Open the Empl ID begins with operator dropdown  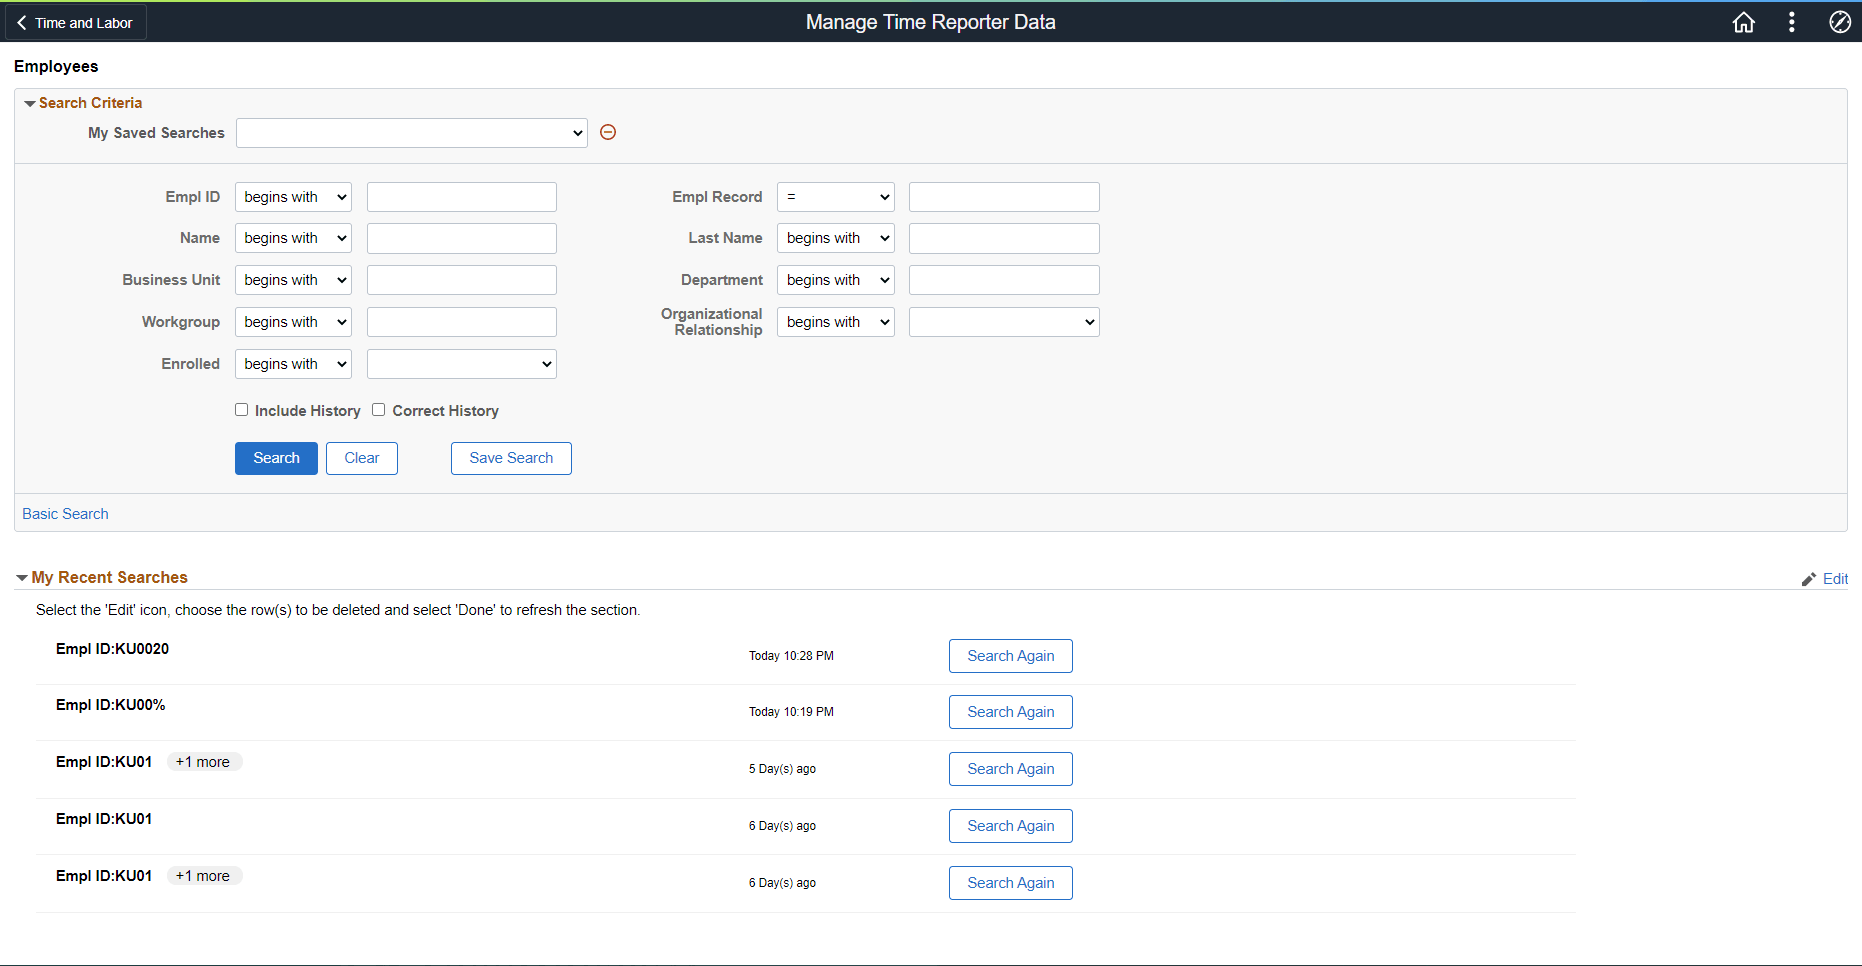[292, 196]
